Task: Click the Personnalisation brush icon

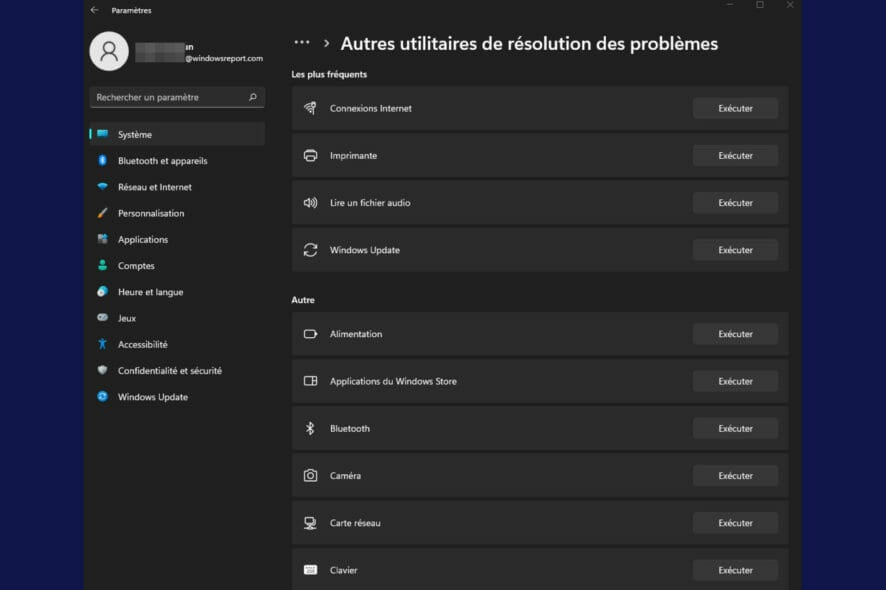Action: click(x=102, y=213)
